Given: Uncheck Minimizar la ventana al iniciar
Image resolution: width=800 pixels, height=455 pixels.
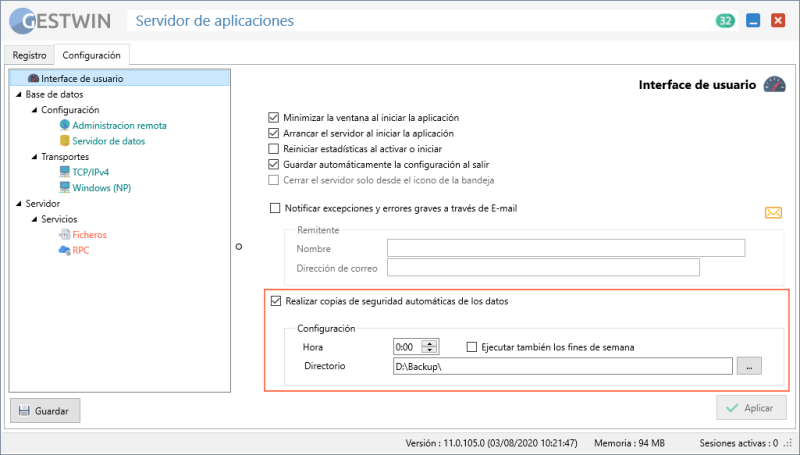Looking at the screenshot, I should [274, 117].
